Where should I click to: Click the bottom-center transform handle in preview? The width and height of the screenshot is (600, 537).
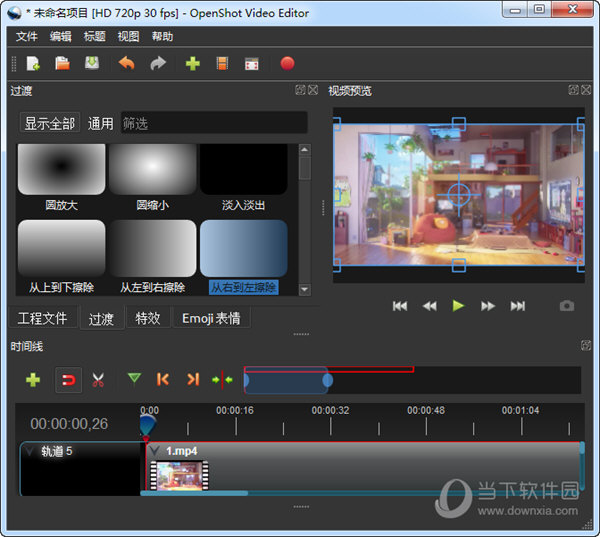pos(459,265)
